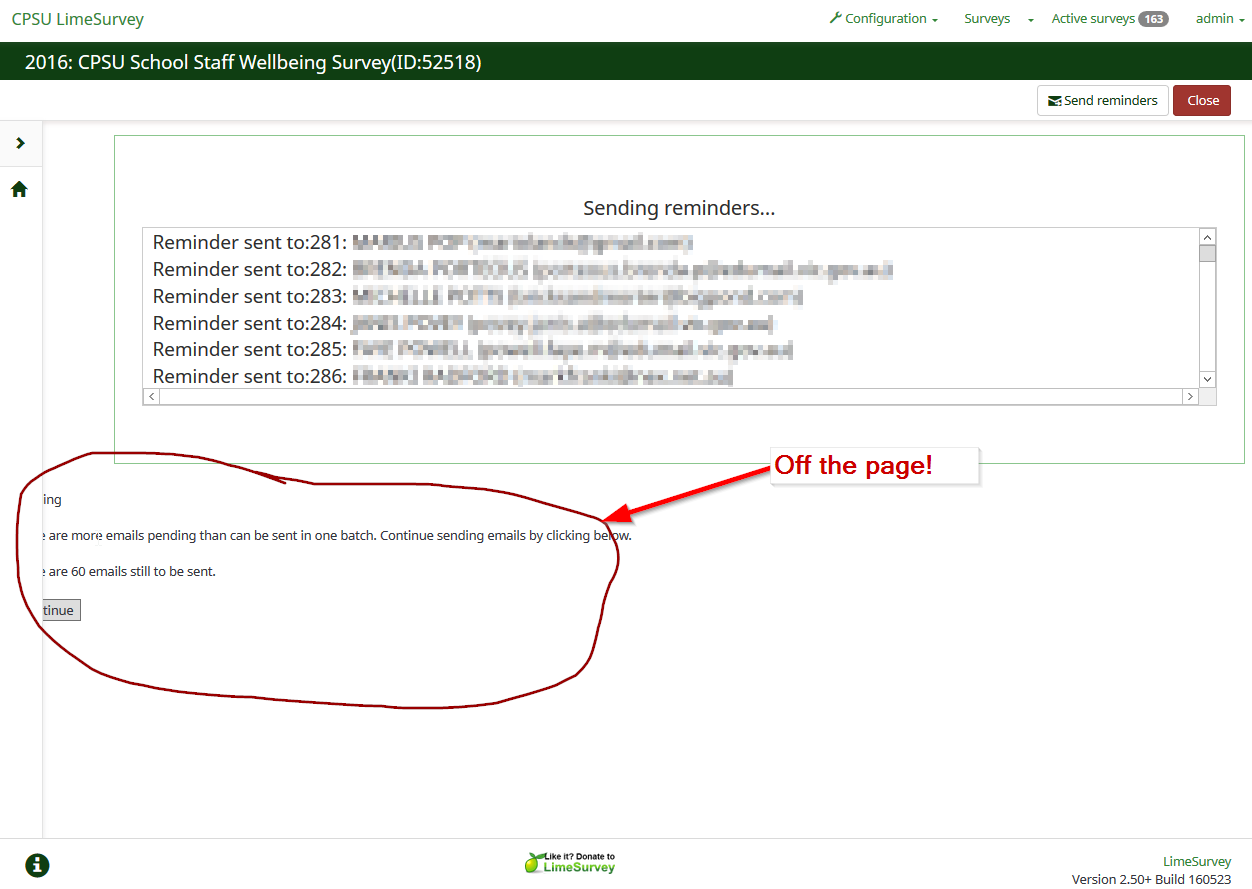Click the CPSU LimeSurvey brand link
This screenshot has width=1252, height=889.
[x=78, y=19]
